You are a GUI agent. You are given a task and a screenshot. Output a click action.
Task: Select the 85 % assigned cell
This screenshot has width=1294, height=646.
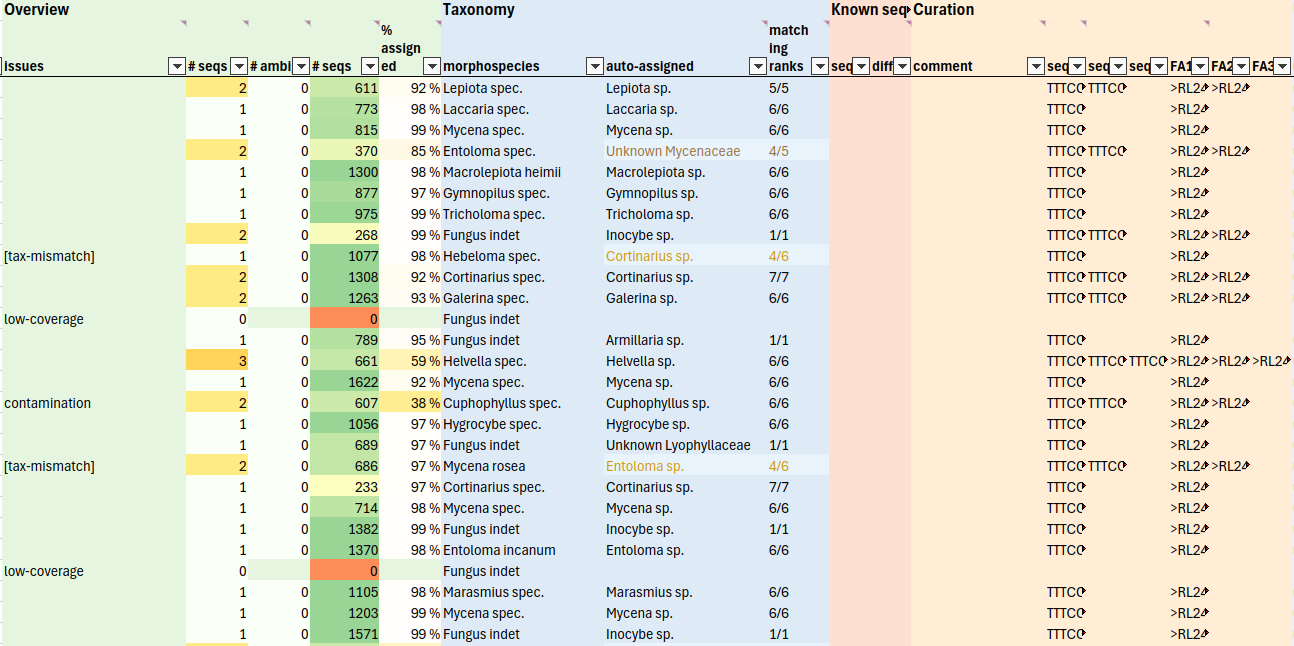[410, 151]
